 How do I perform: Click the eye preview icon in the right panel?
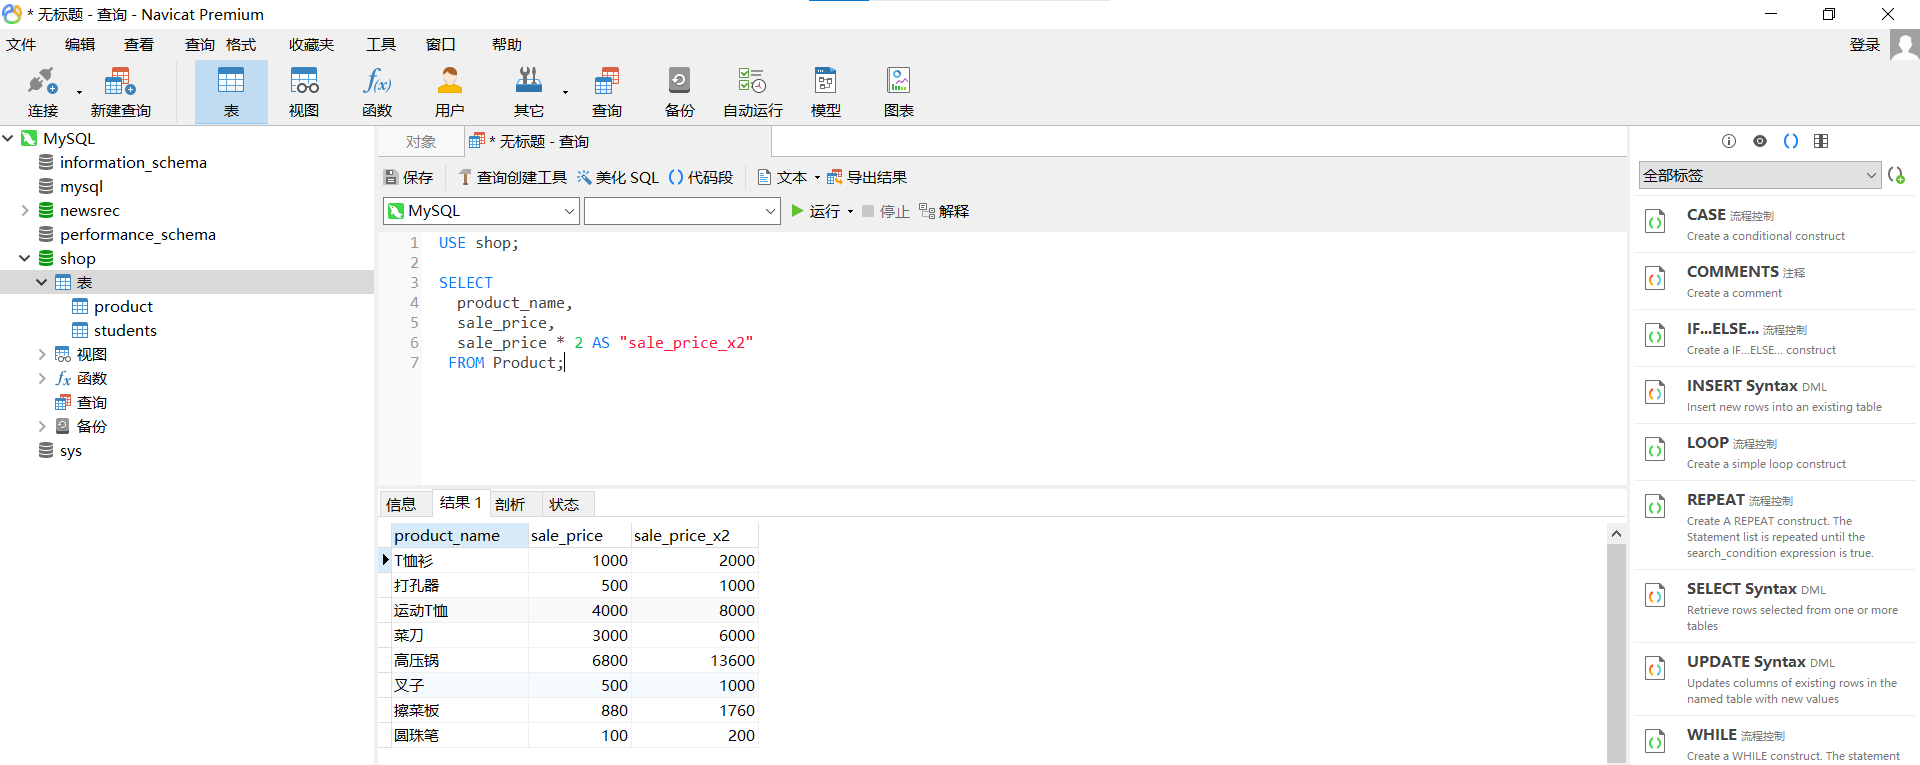coord(1760,141)
